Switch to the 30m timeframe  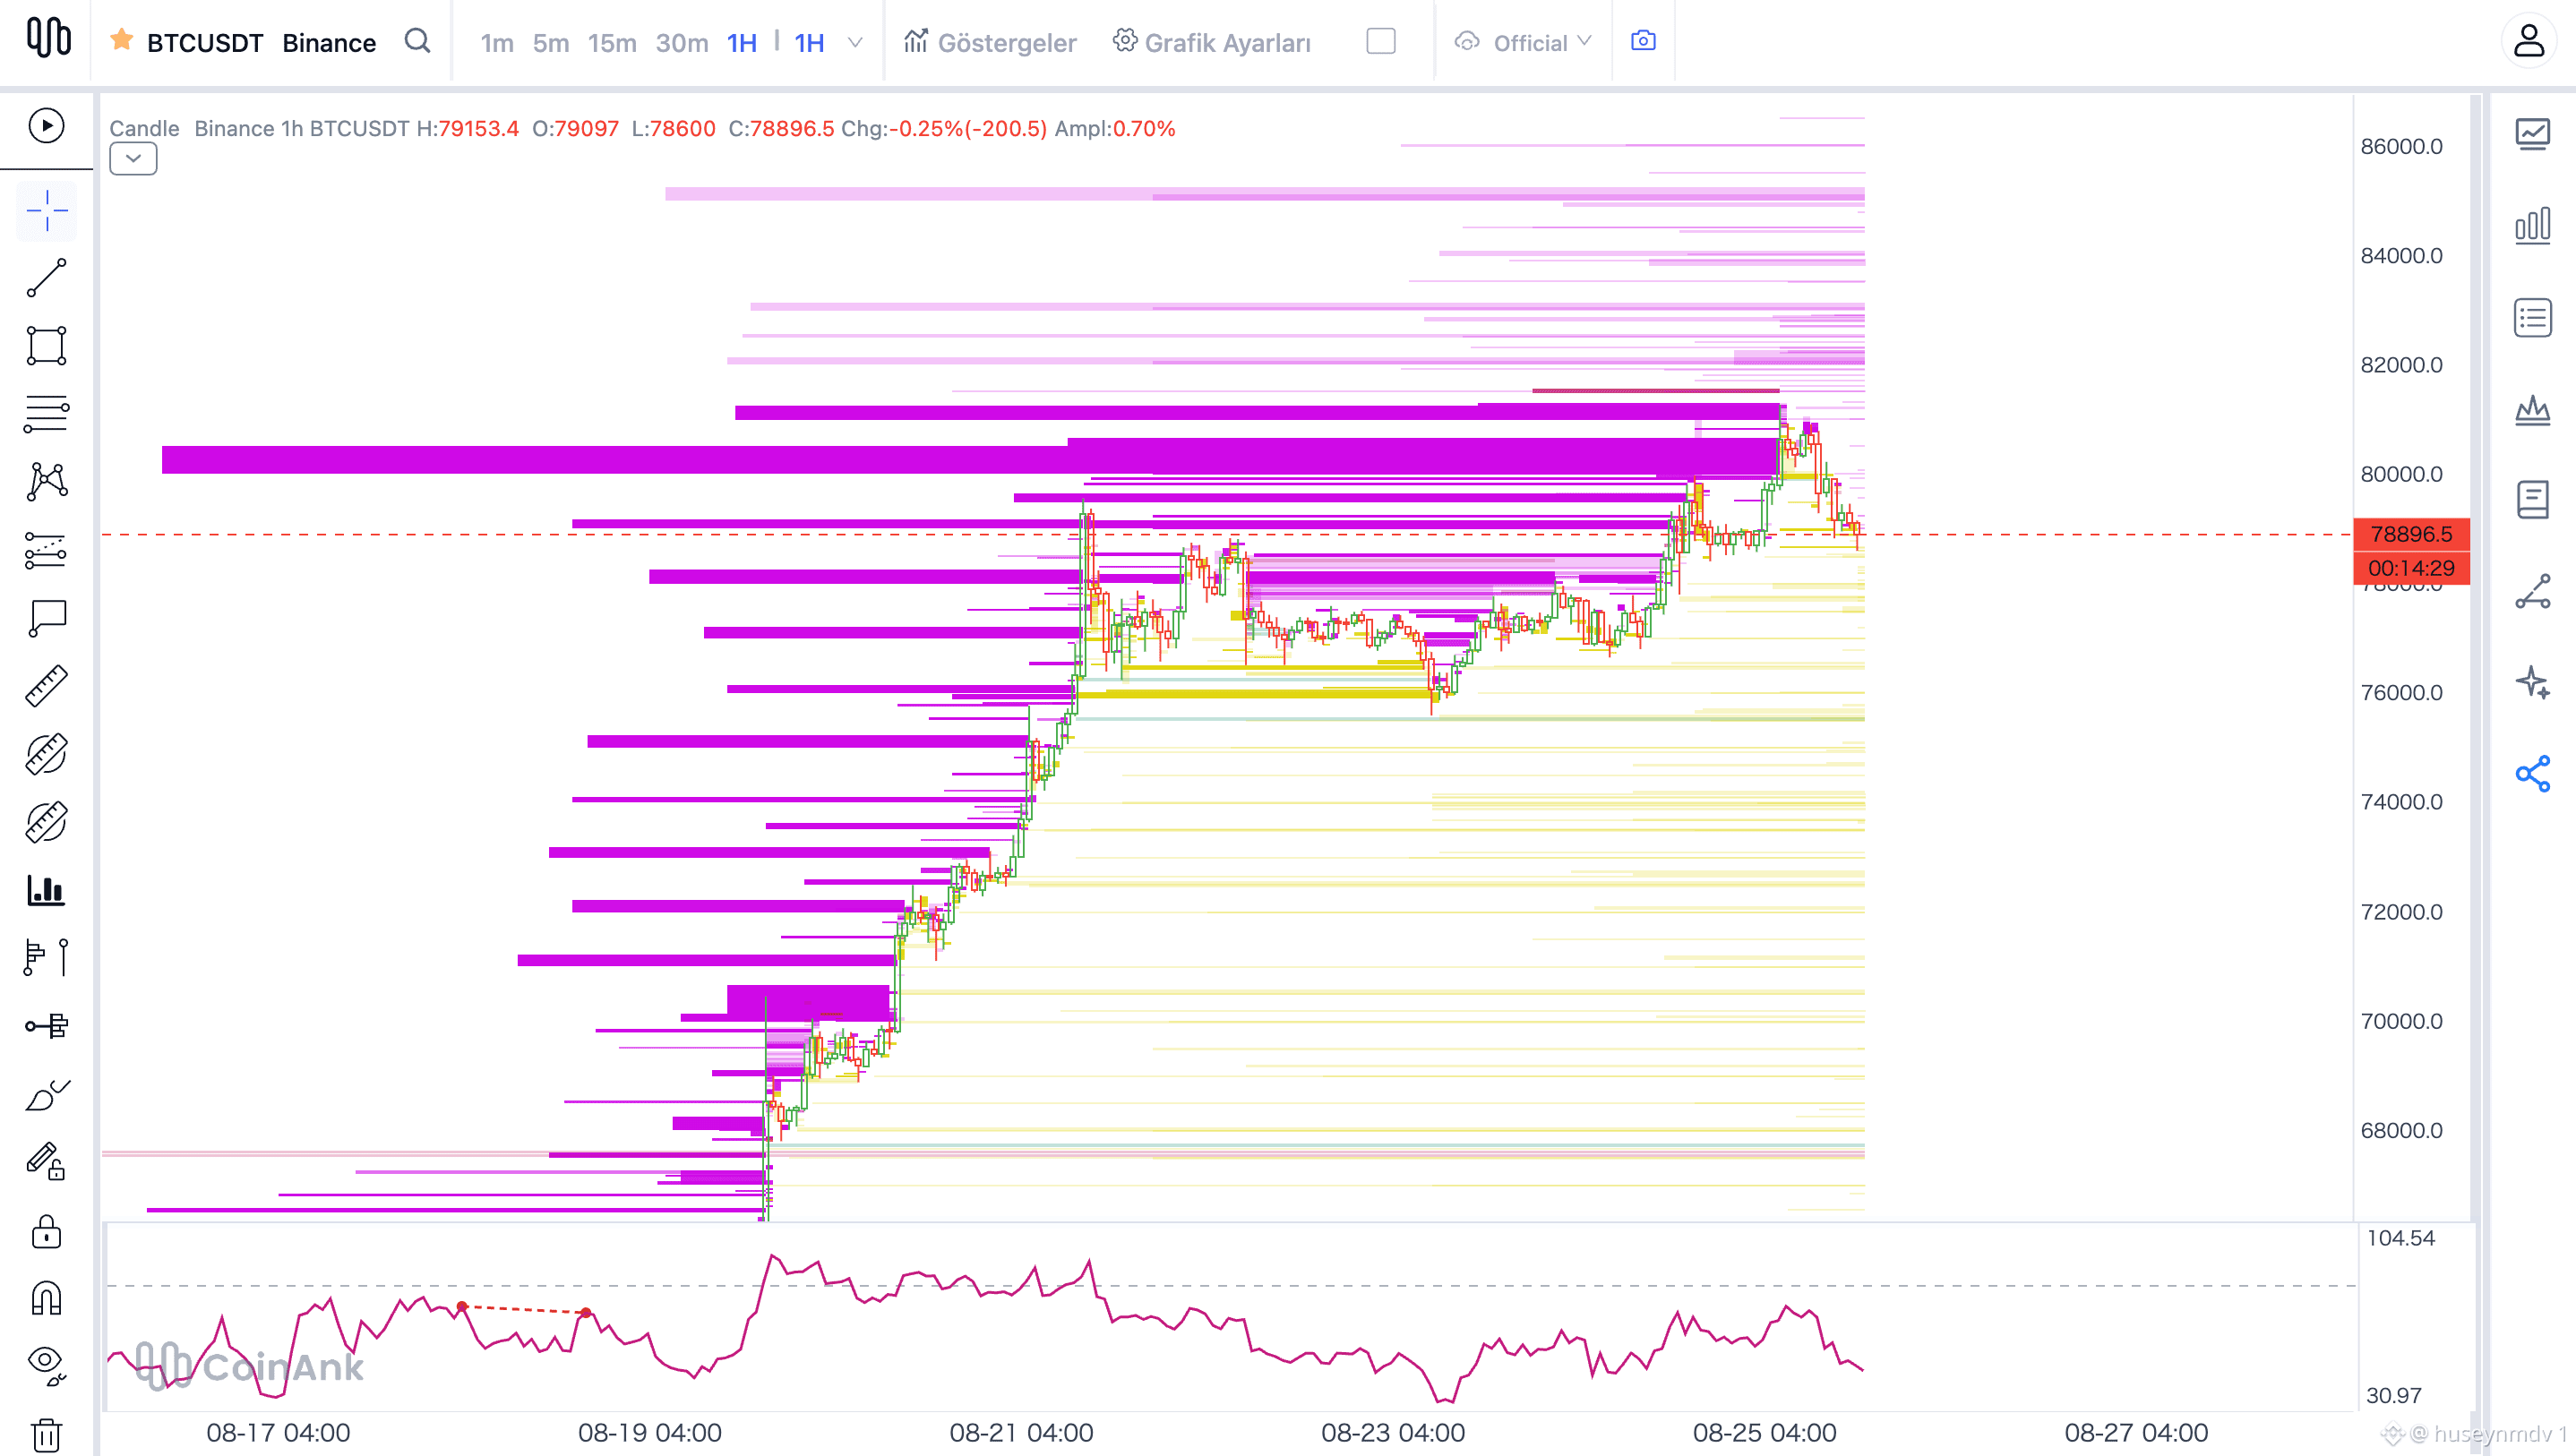[x=682, y=43]
